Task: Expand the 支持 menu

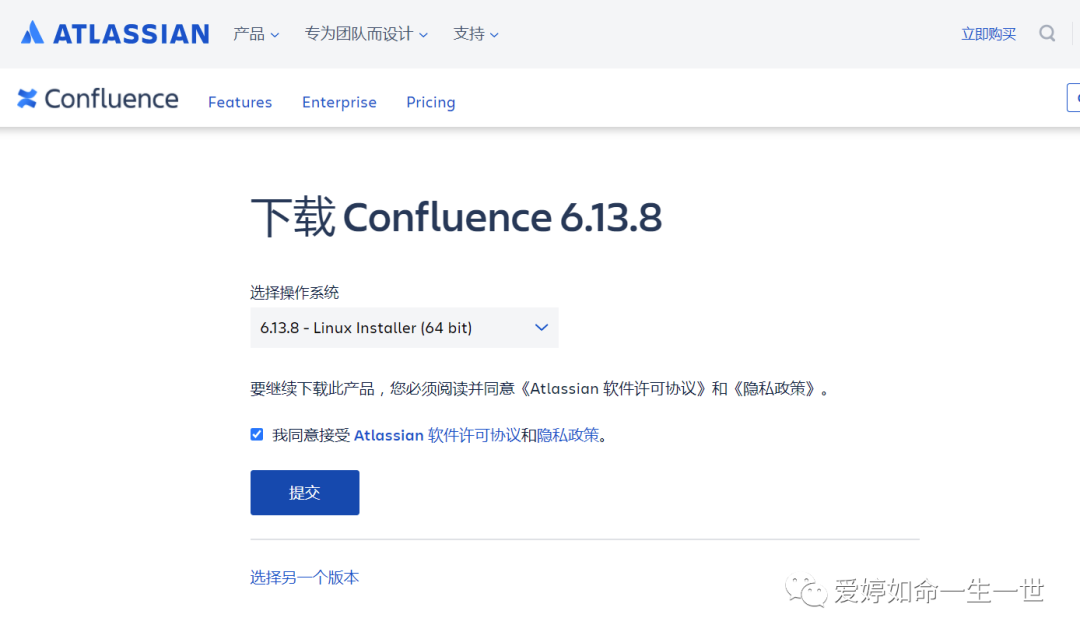Action: tap(475, 34)
